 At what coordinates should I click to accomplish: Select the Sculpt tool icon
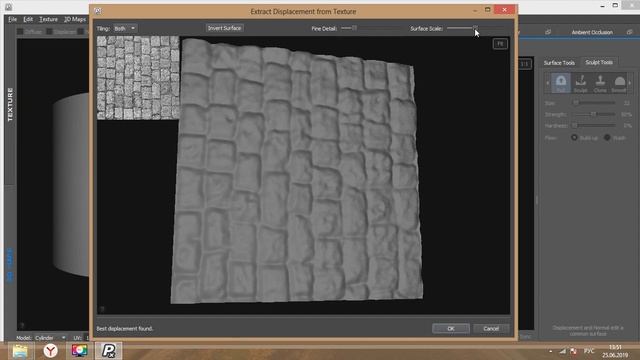[580, 83]
